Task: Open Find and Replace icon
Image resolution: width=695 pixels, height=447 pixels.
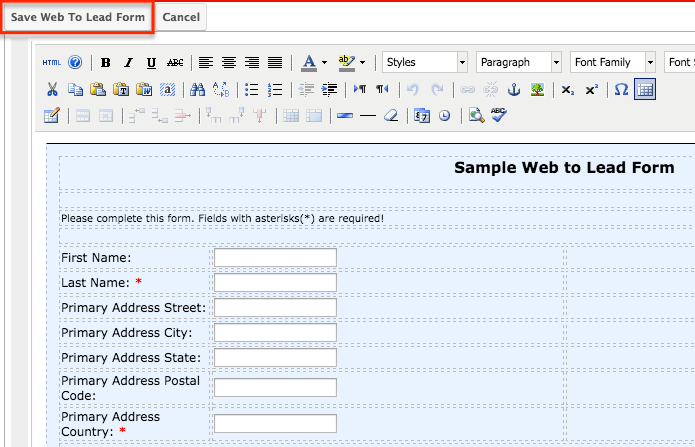Action: click(221, 90)
